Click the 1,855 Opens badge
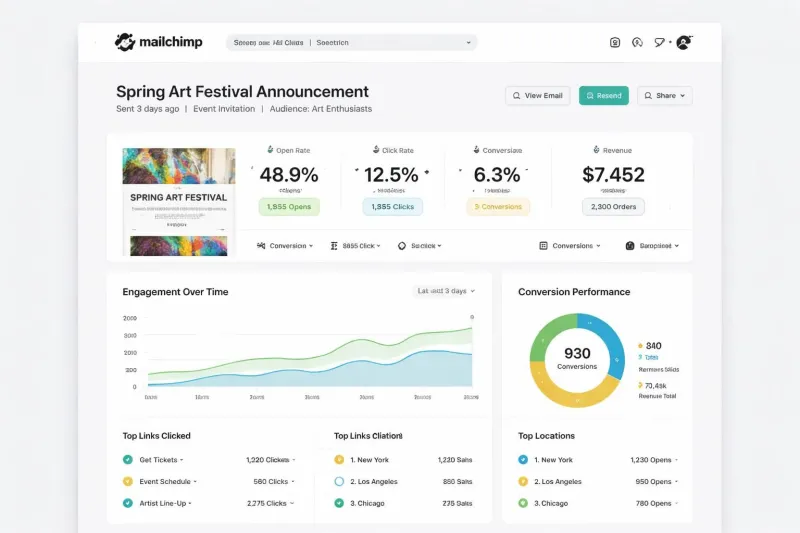This screenshot has height=533, width=800. [x=289, y=207]
